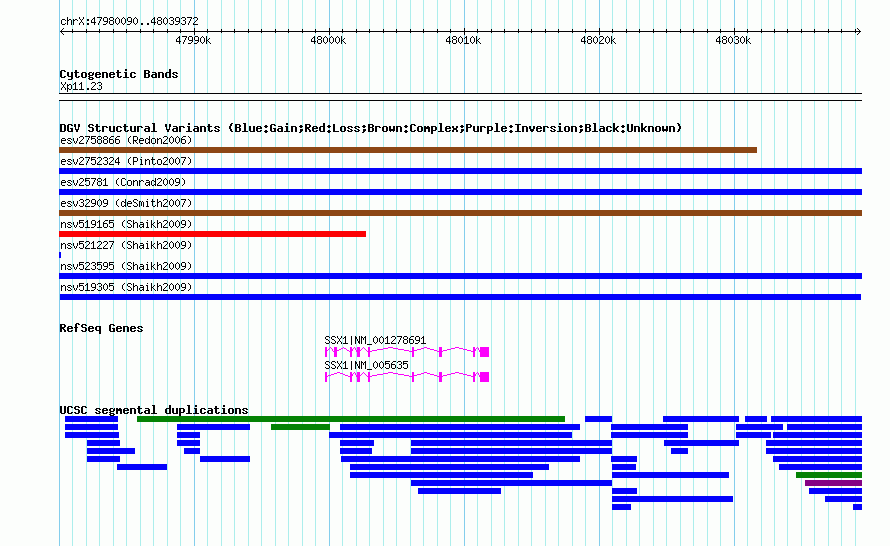
Task: Click the magenta NM_001278691 gene model
Action: tap(406, 352)
